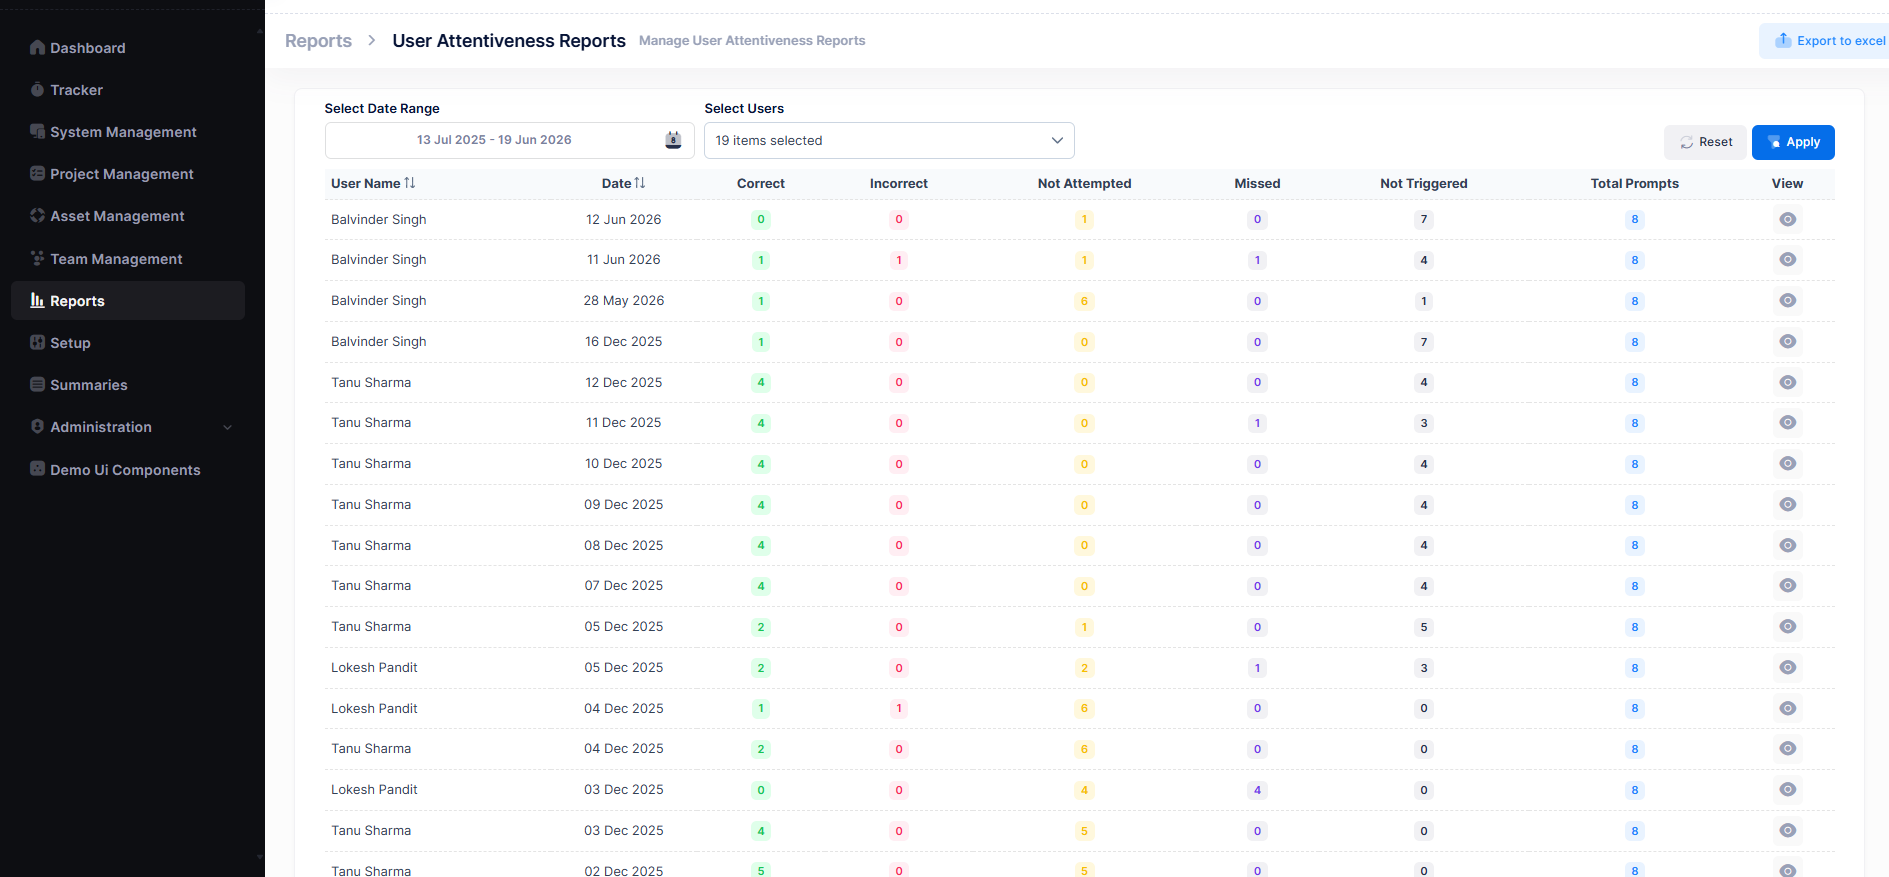Screen dimensions: 1889x877
Task: Click the Apply button
Action: click(x=1793, y=142)
